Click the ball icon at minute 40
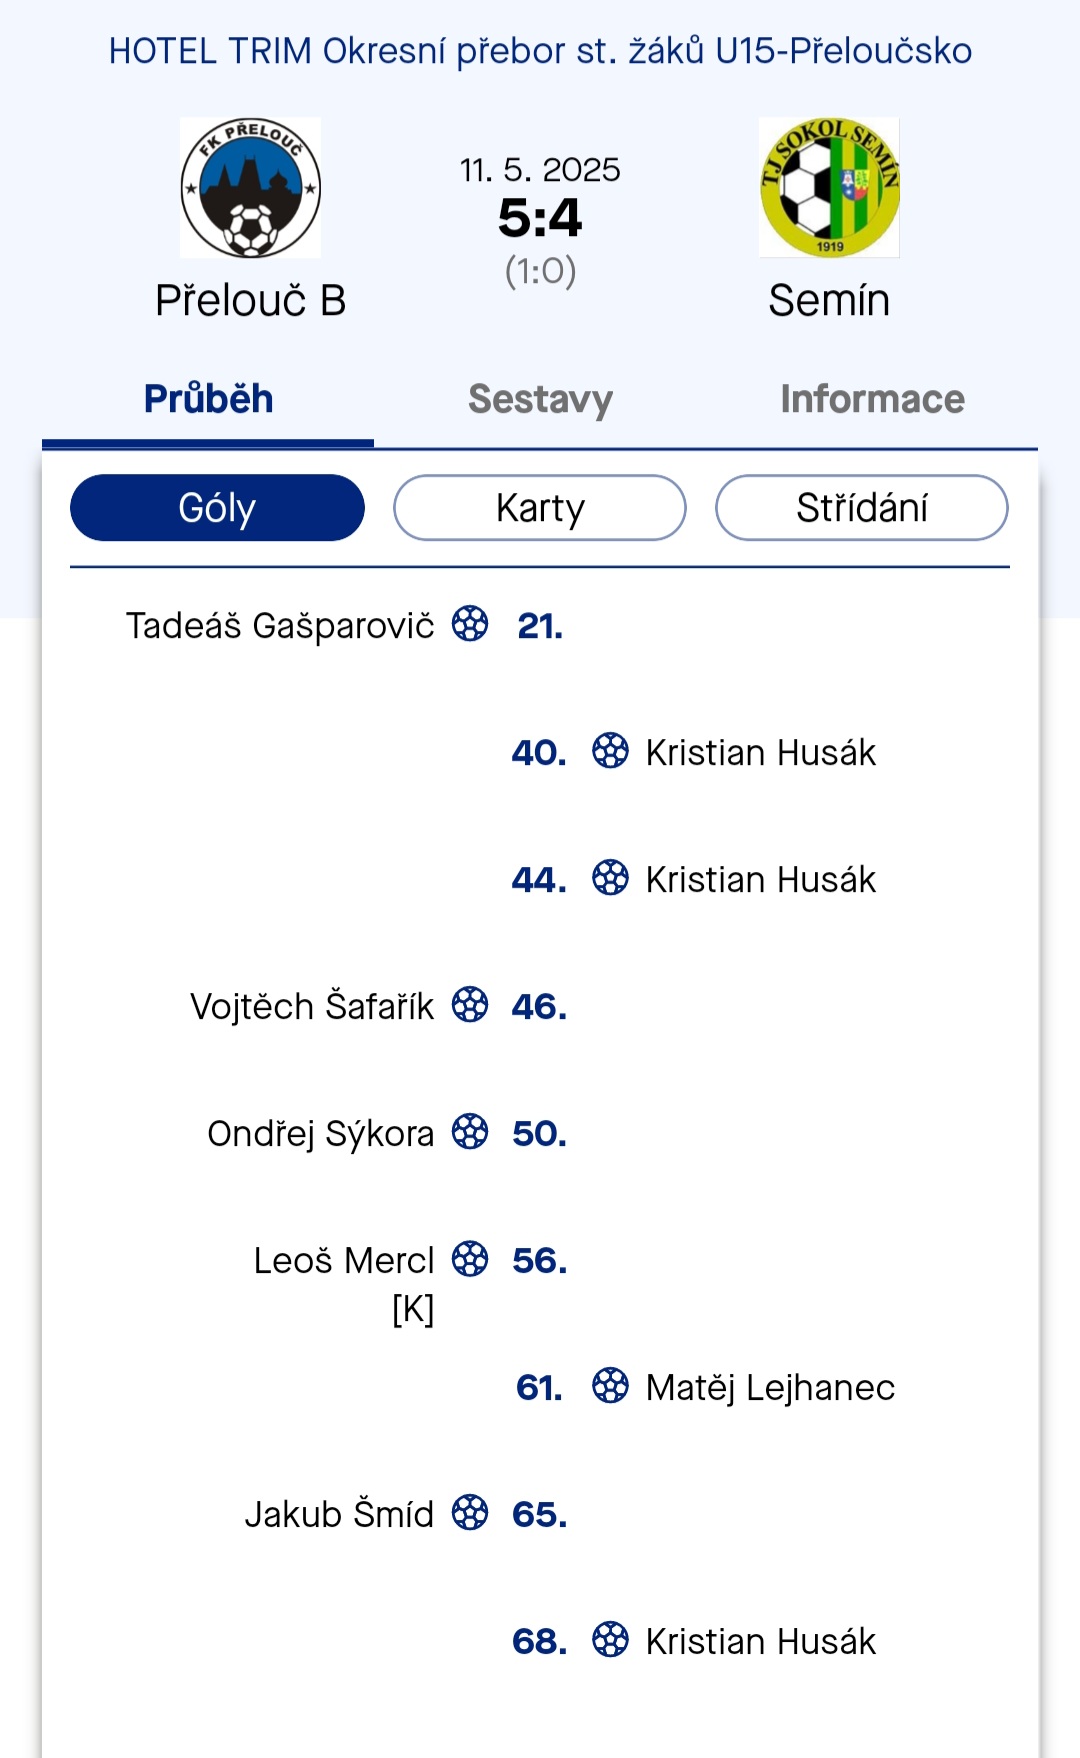The width and height of the screenshot is (1080, 1758). (x=610, y=751)
